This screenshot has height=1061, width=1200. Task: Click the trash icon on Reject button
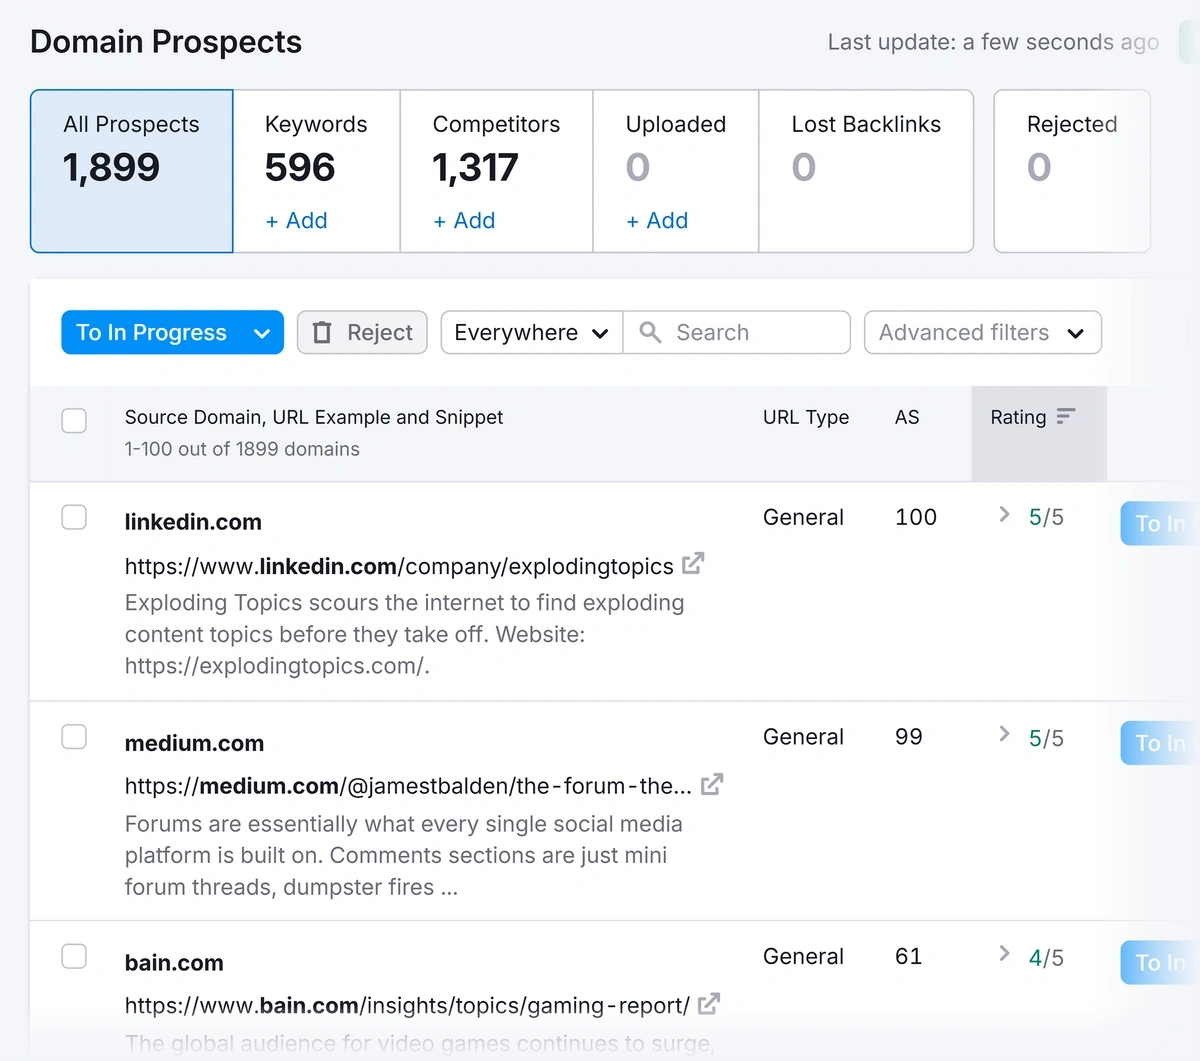pos(322,332)
